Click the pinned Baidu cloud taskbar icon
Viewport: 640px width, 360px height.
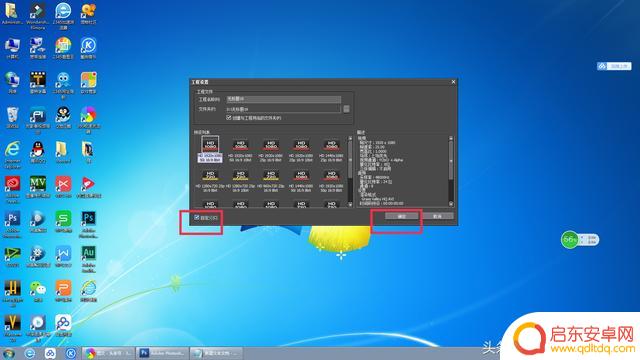50,353
